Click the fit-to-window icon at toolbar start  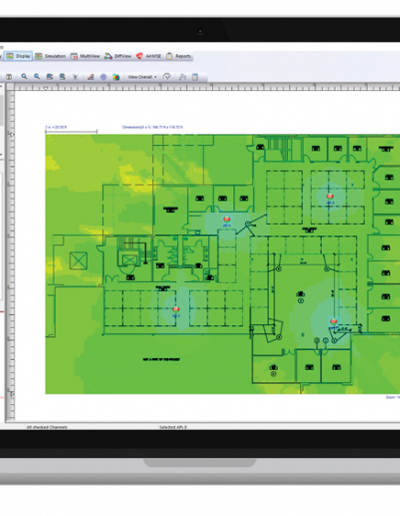coord(9,77)
